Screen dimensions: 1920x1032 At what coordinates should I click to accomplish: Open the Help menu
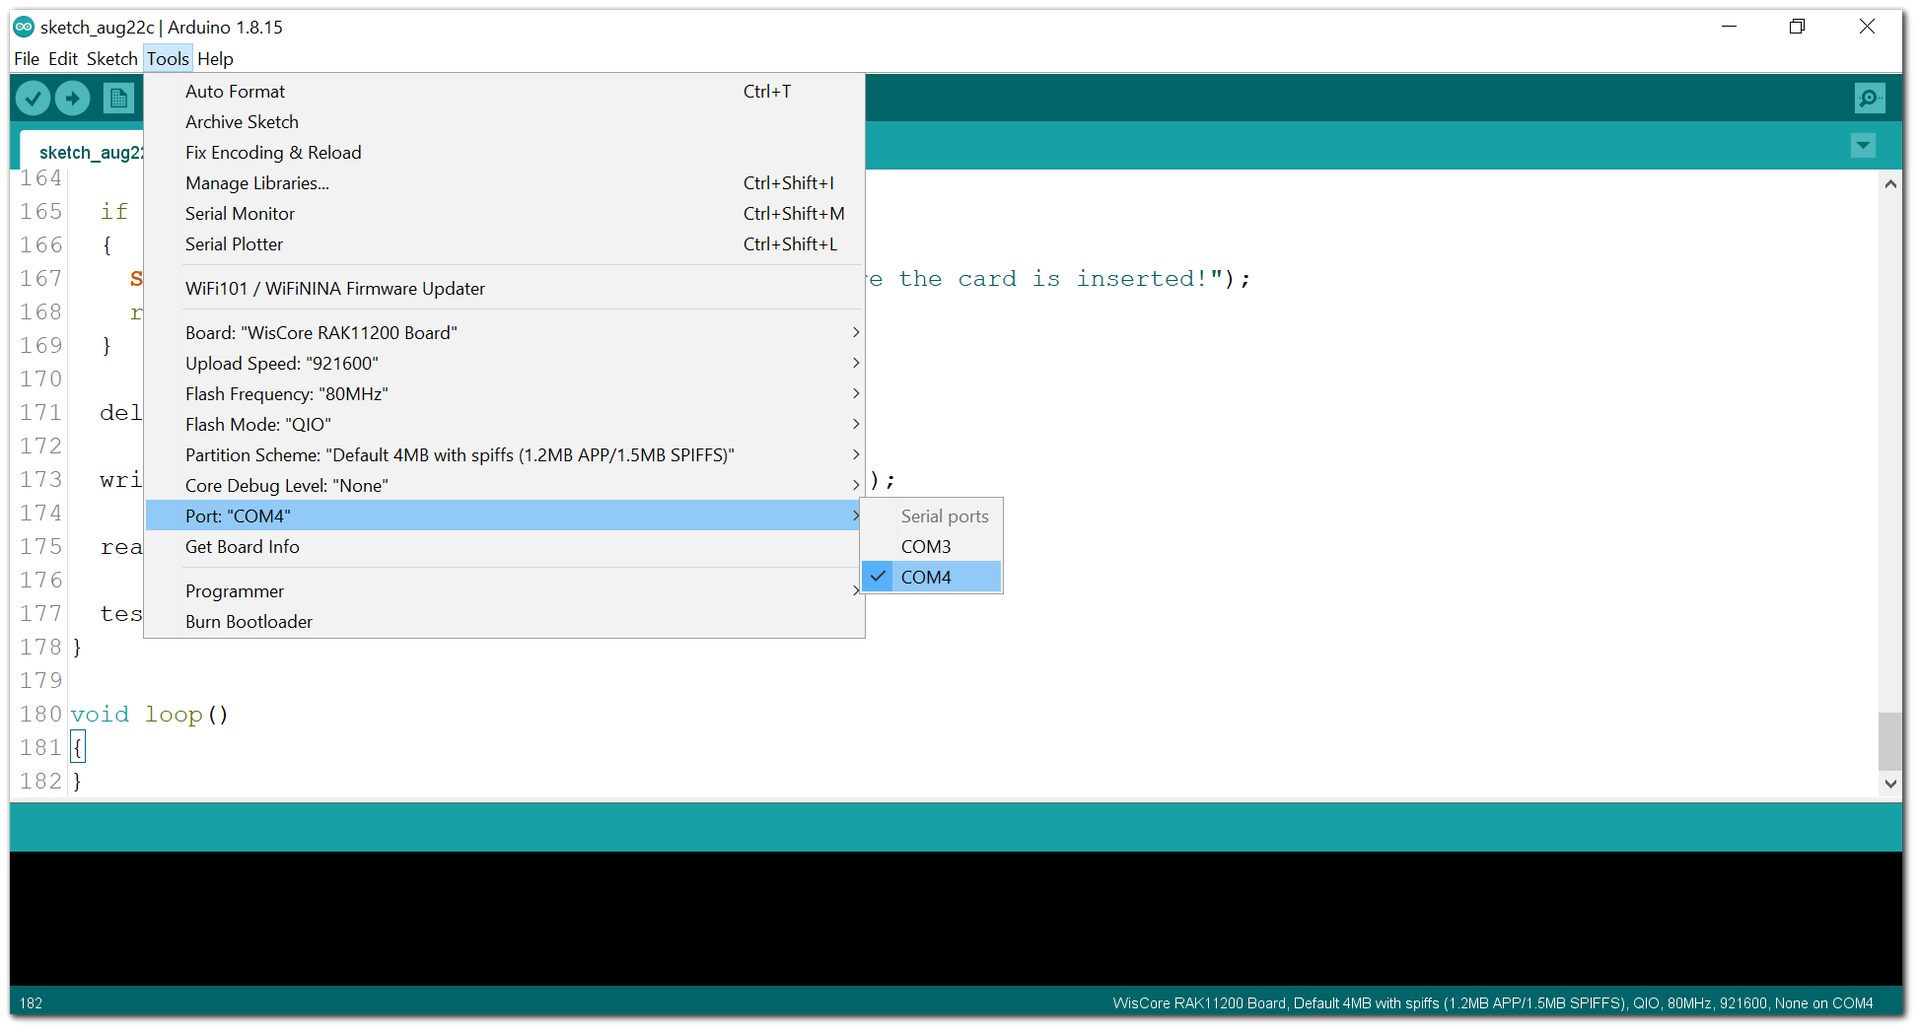coord(215,59)
